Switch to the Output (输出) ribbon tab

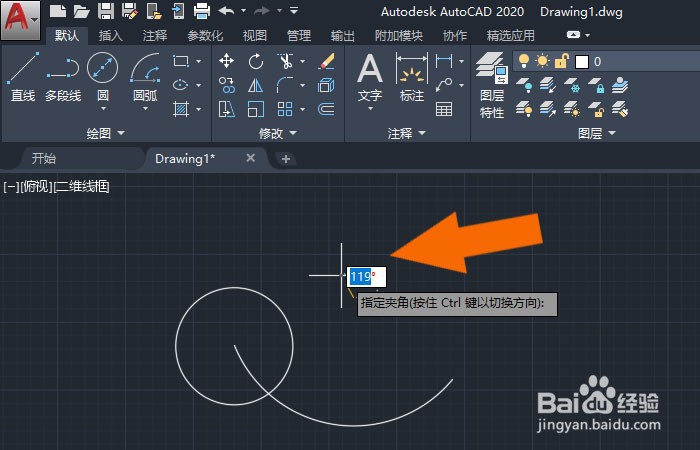coord(342,35)
